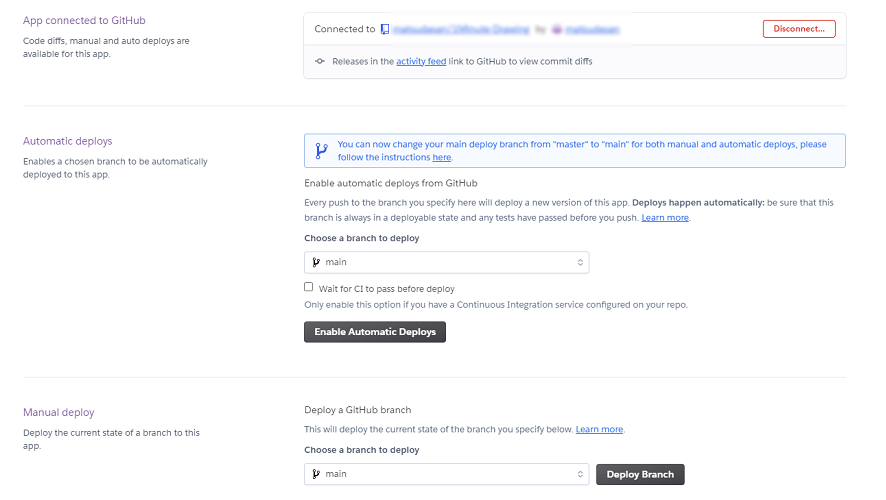Expand the manual deploy branch dropdown
Viewport: 886px width, 500px height.
[x=446, y=474]
